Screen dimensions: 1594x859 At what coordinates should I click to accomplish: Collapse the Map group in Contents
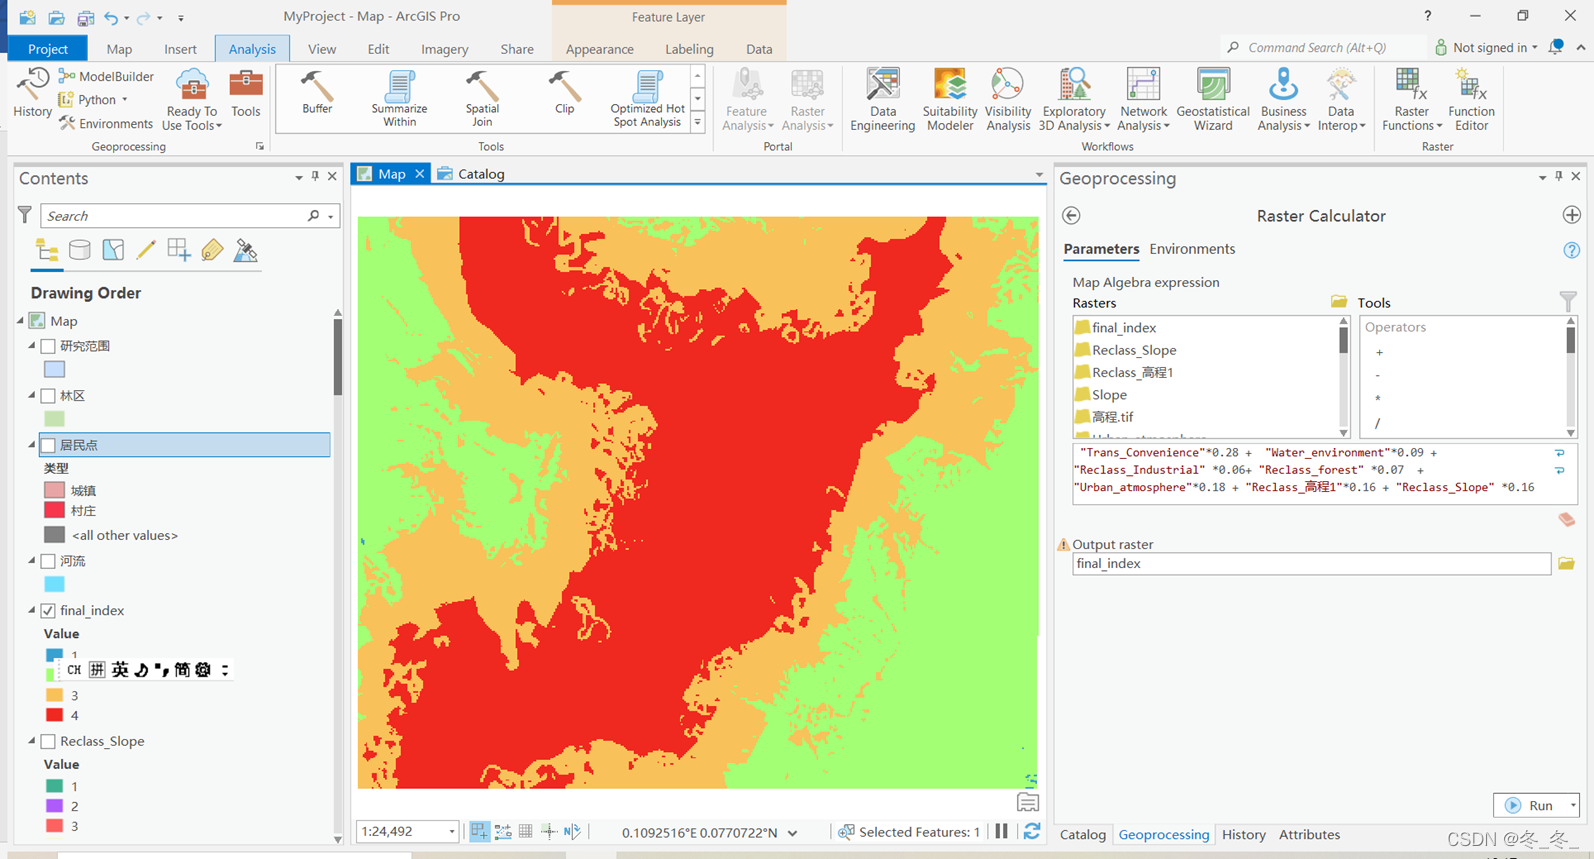21,321
